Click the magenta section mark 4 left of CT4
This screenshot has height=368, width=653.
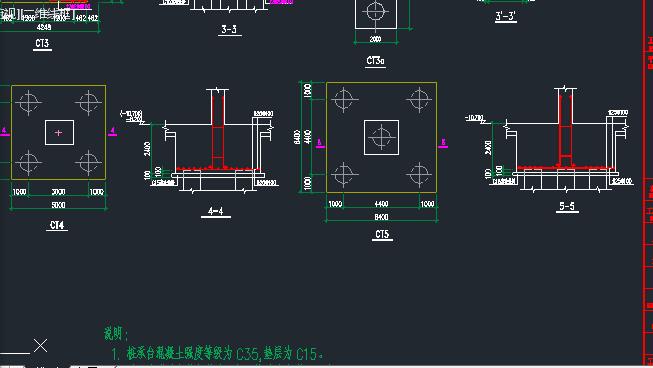4,131
